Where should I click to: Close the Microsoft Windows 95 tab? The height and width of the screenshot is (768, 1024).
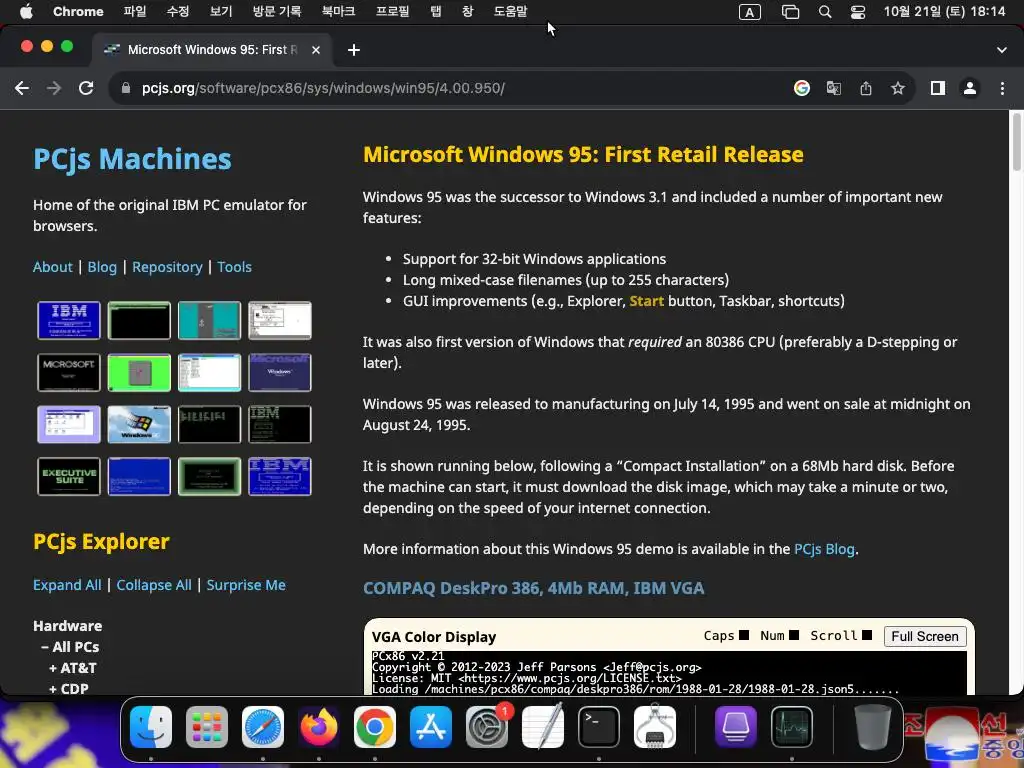pyautogui.click(x=316, y=50)
